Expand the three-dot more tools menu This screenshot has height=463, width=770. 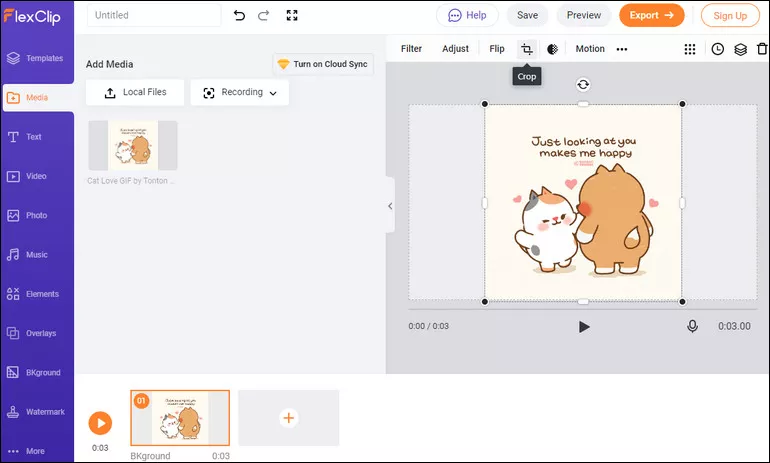(x=622, y=49)
